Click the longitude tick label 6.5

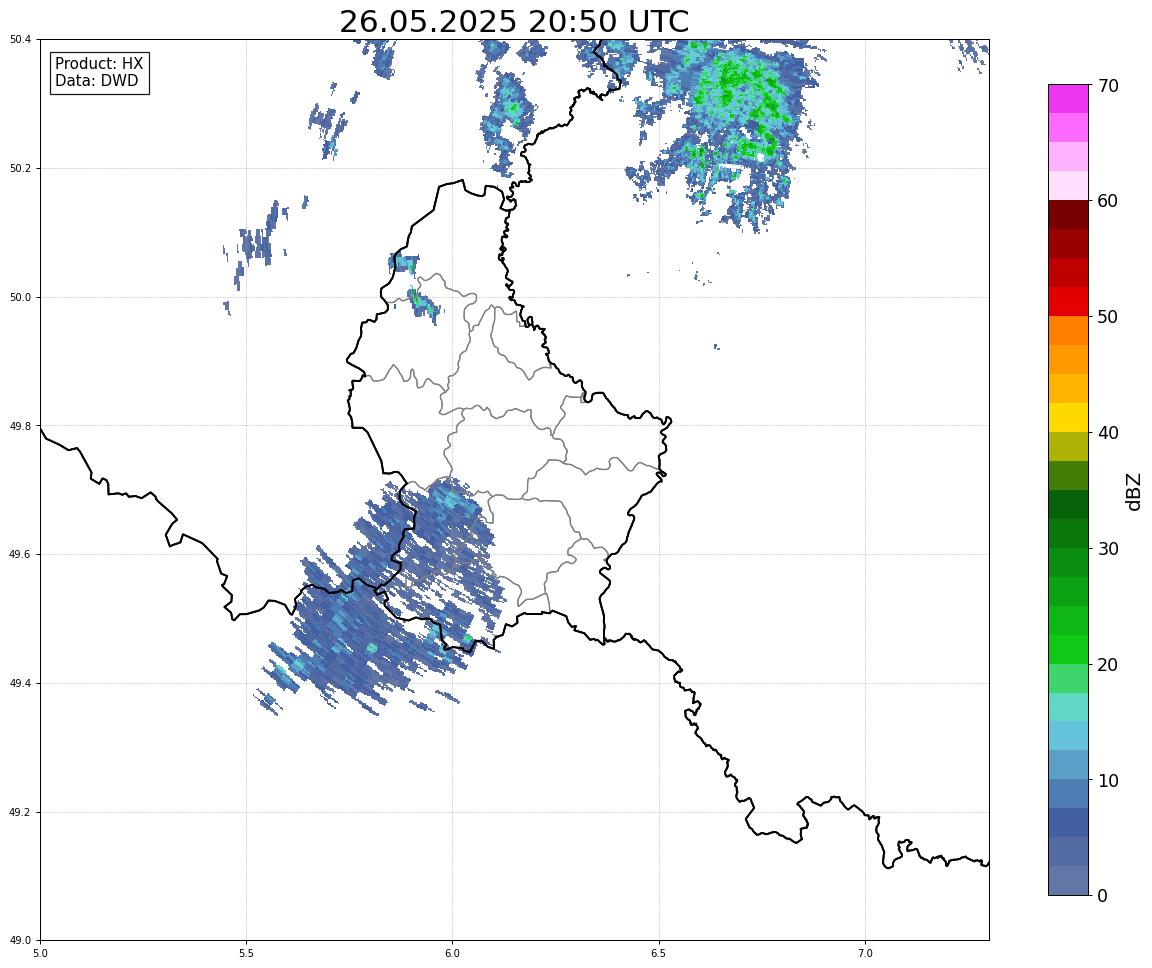[x=659, y=953]
